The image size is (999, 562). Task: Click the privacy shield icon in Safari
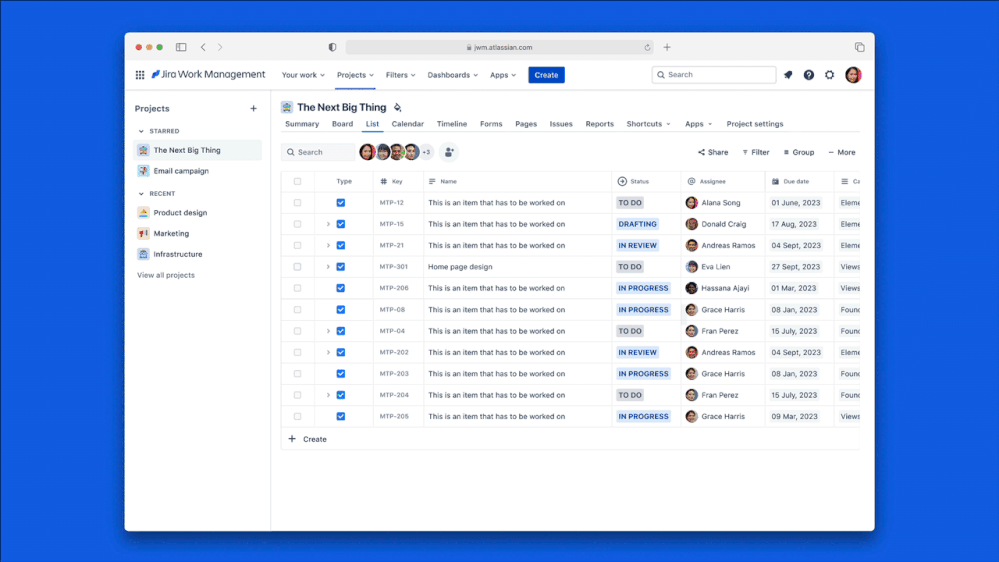(x=333, y=47)
